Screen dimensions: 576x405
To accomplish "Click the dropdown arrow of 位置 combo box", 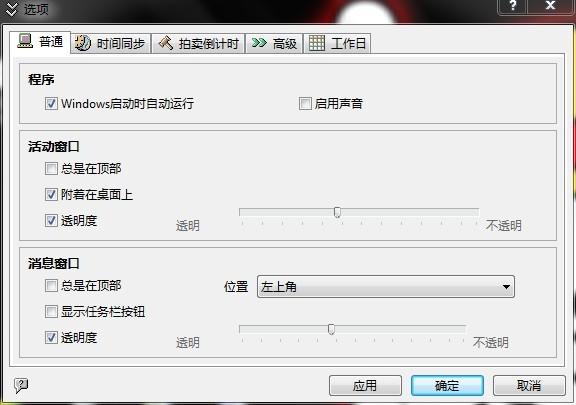I will click(x=506, y=287).
